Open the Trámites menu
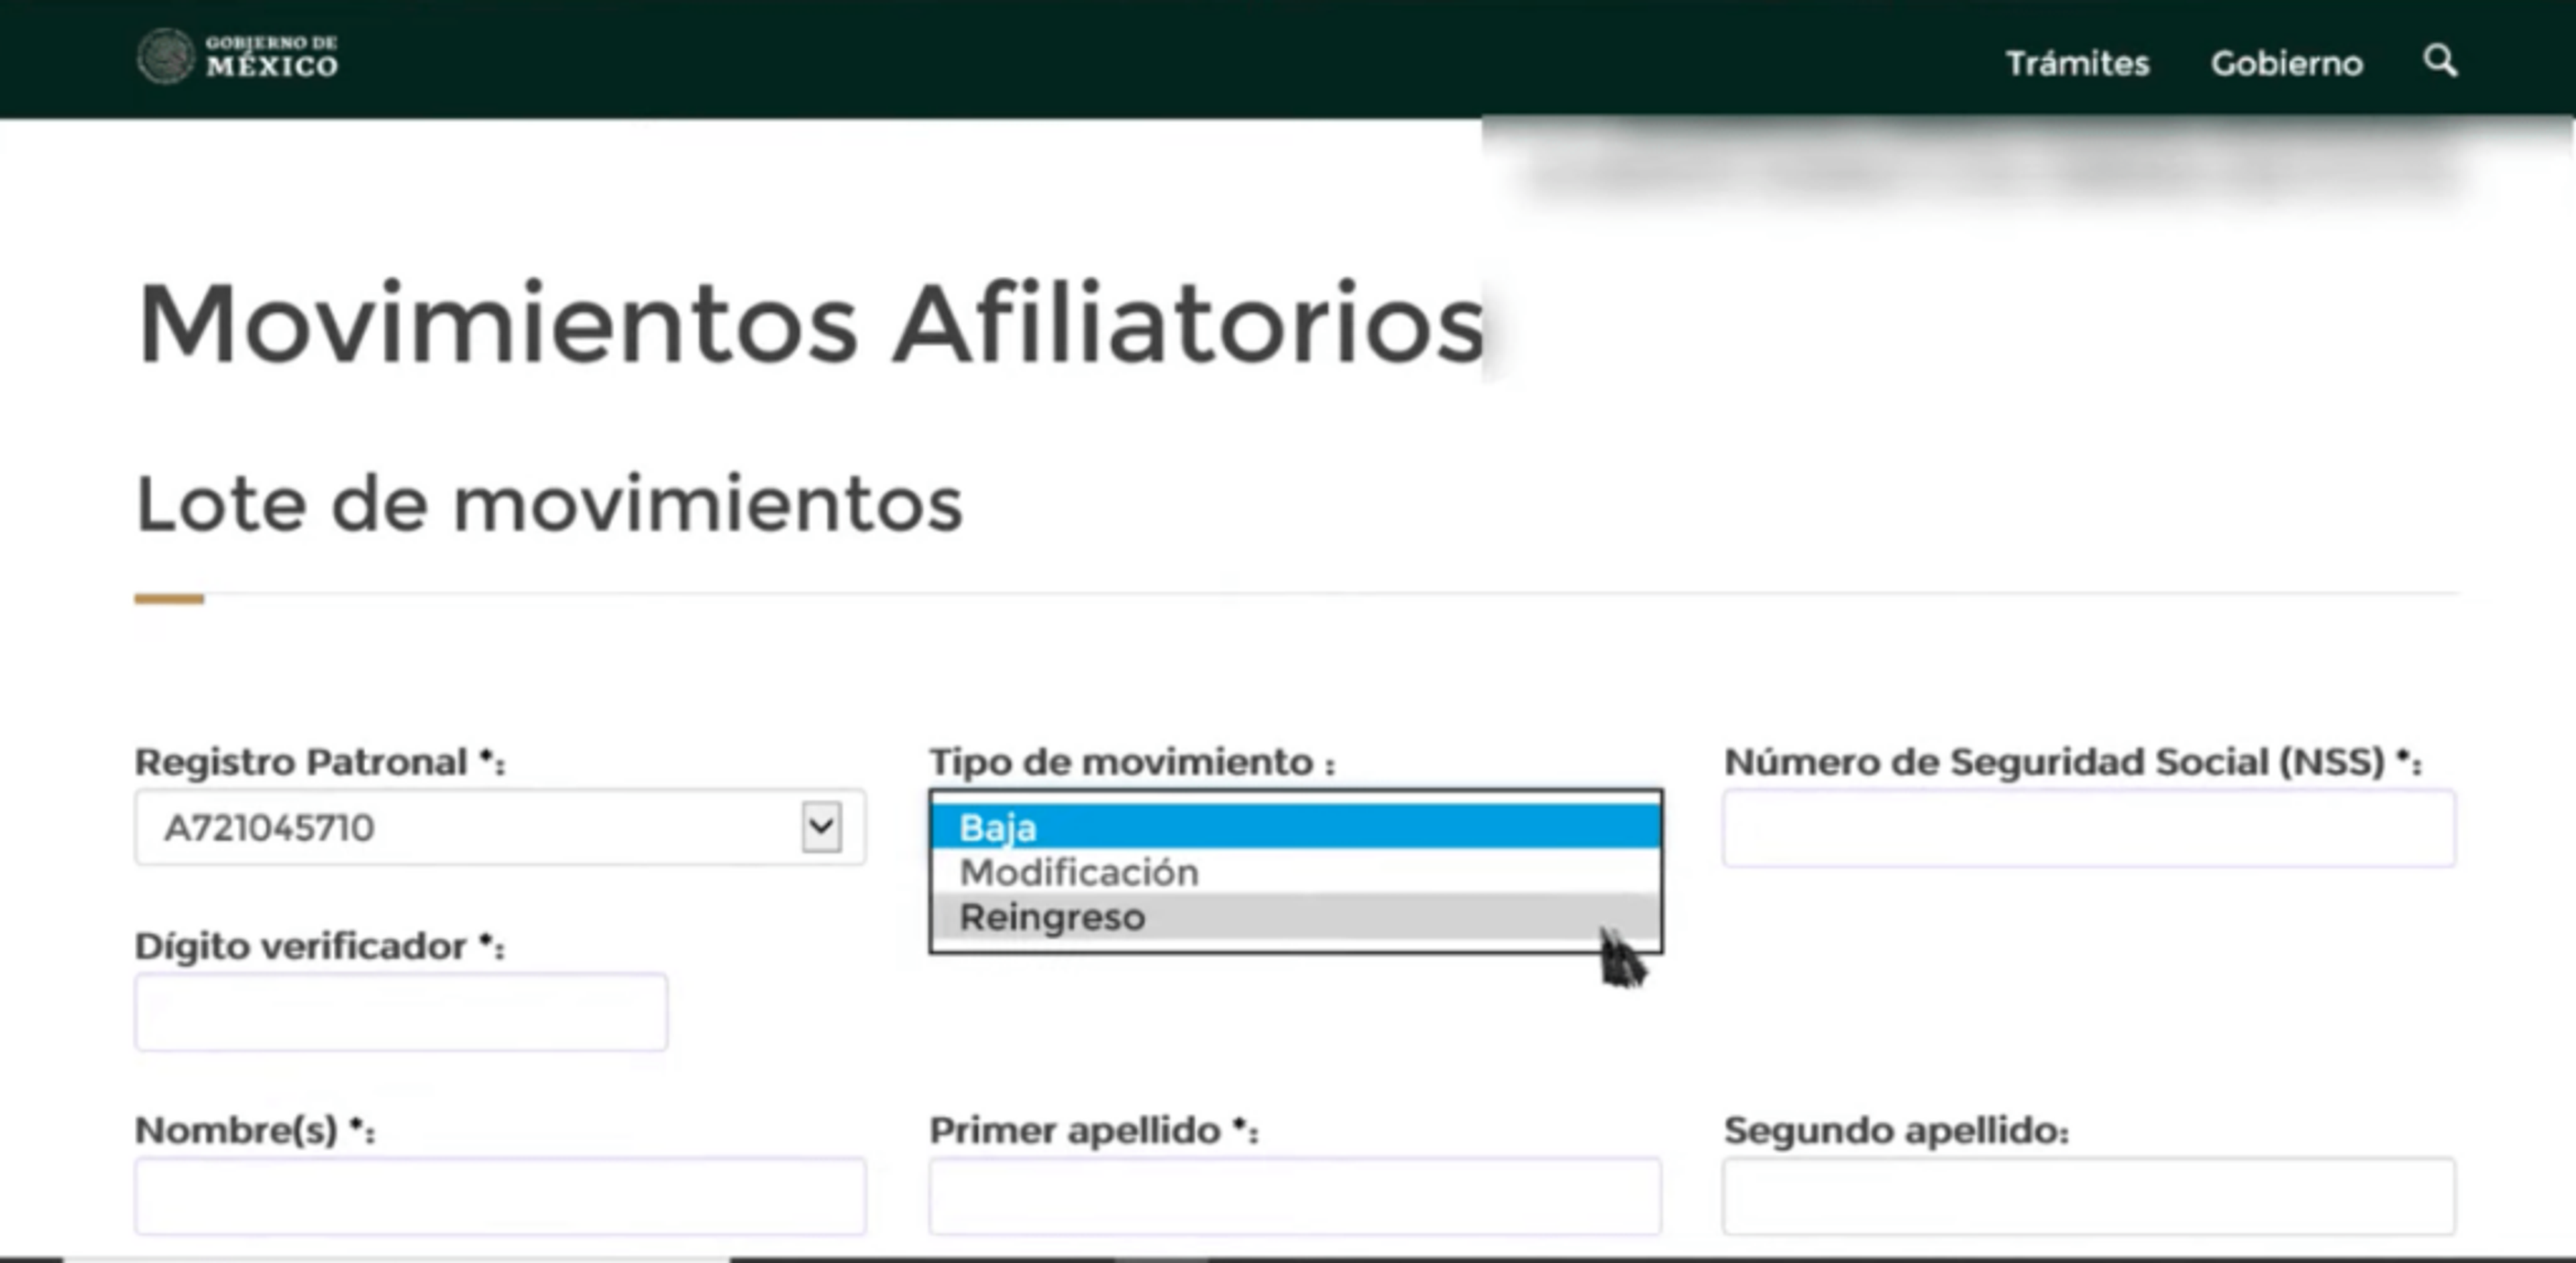Viewport: 2576px width, 1263px height. click(2077, 63)
